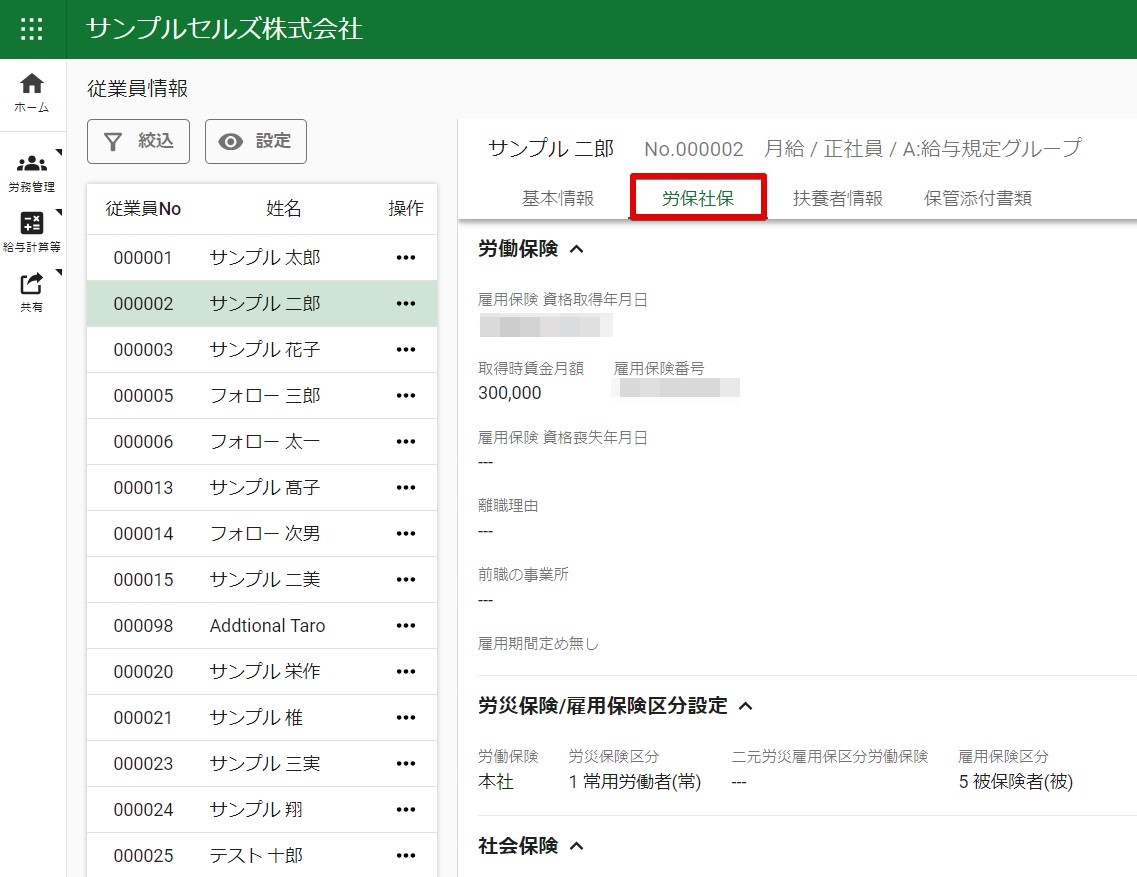Image resolution: width=1137 pixels, height=877 pixels.
Task: Switch to 労保社保 tab
Action: (x=698, y=198)
